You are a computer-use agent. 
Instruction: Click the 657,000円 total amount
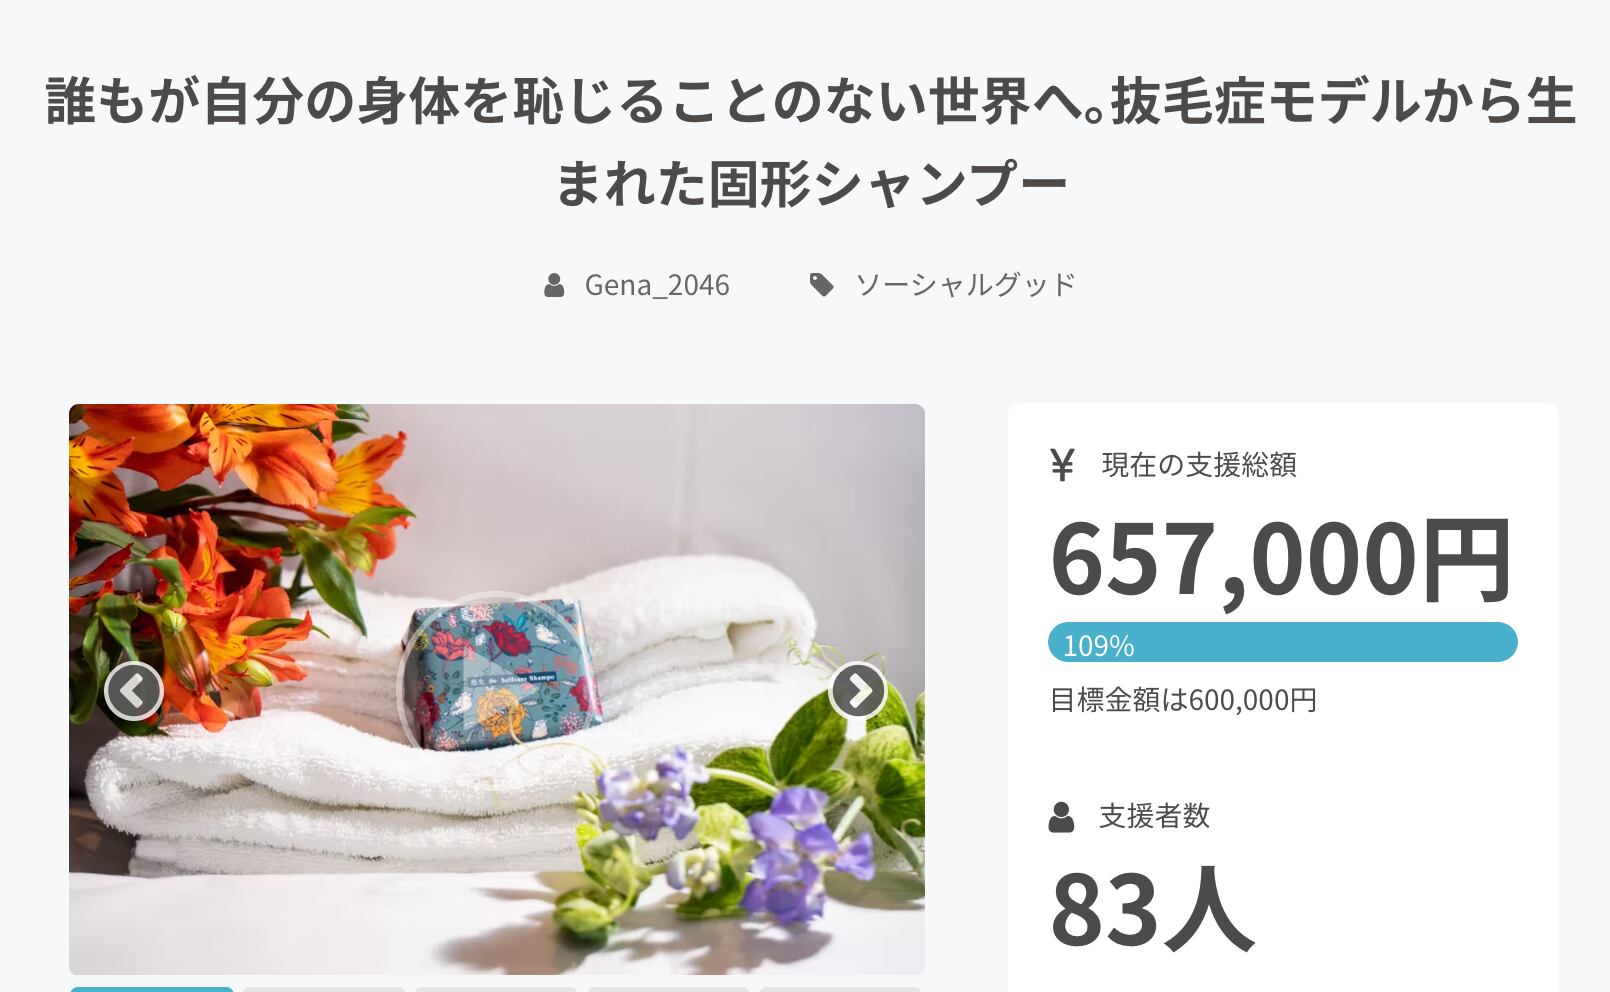1281,561
